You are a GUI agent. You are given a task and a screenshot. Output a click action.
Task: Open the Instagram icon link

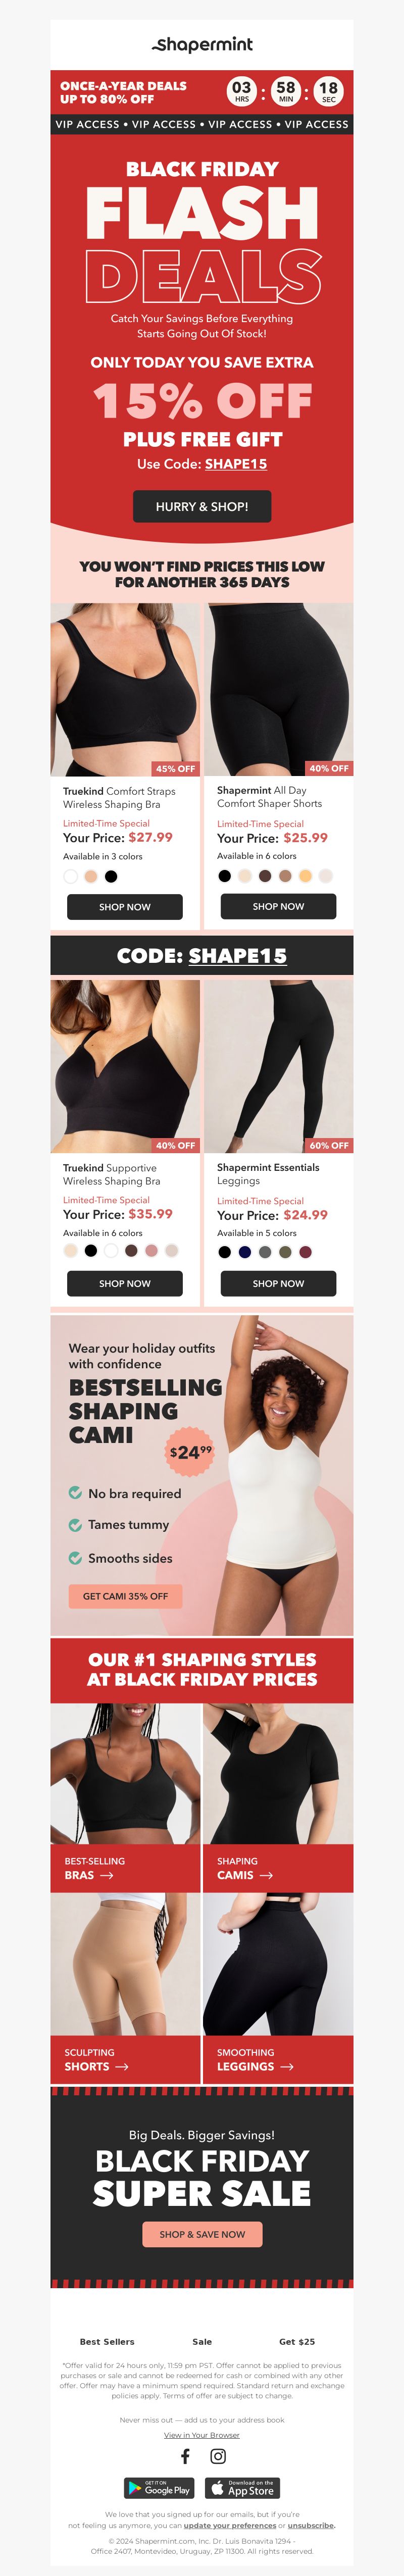[x=218, y=2456]
